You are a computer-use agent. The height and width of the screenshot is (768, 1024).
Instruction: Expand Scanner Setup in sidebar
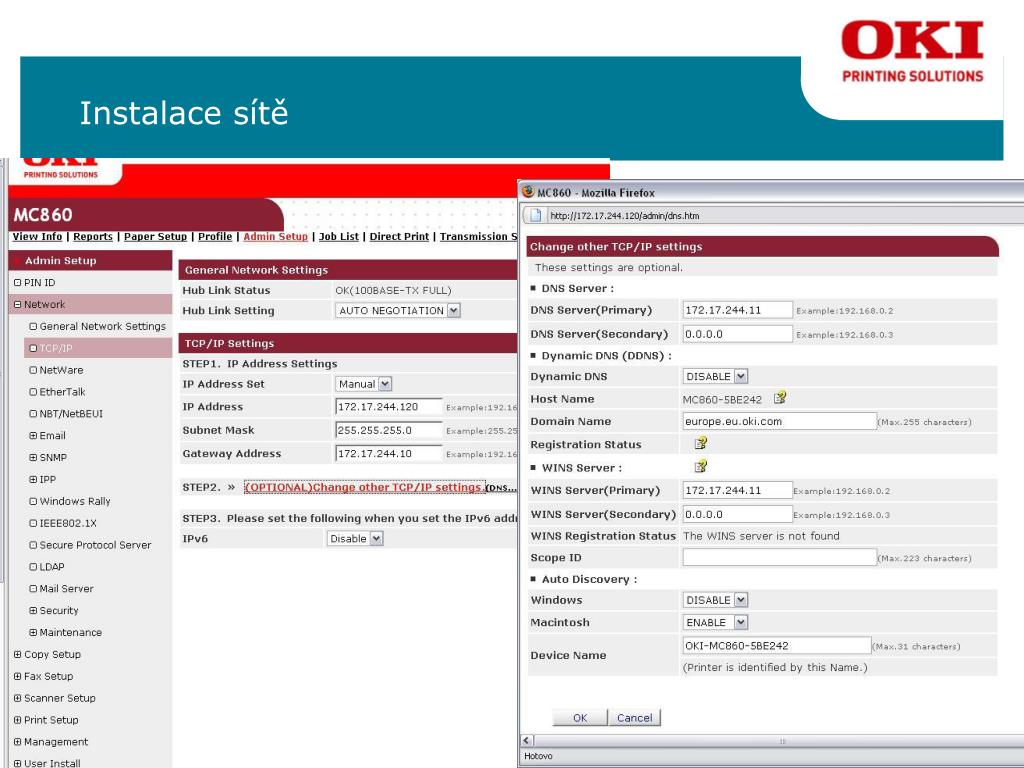(x=18, y=698)
